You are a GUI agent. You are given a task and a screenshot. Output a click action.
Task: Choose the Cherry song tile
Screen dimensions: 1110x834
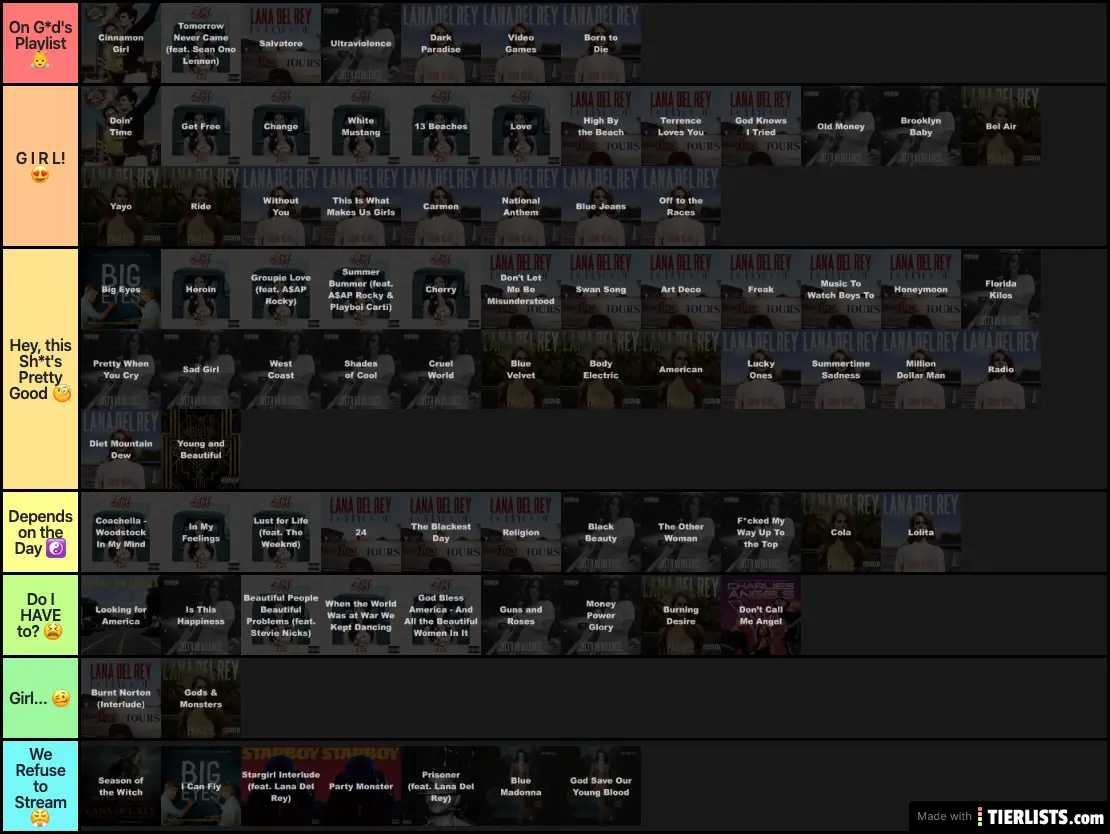[441, 289]
